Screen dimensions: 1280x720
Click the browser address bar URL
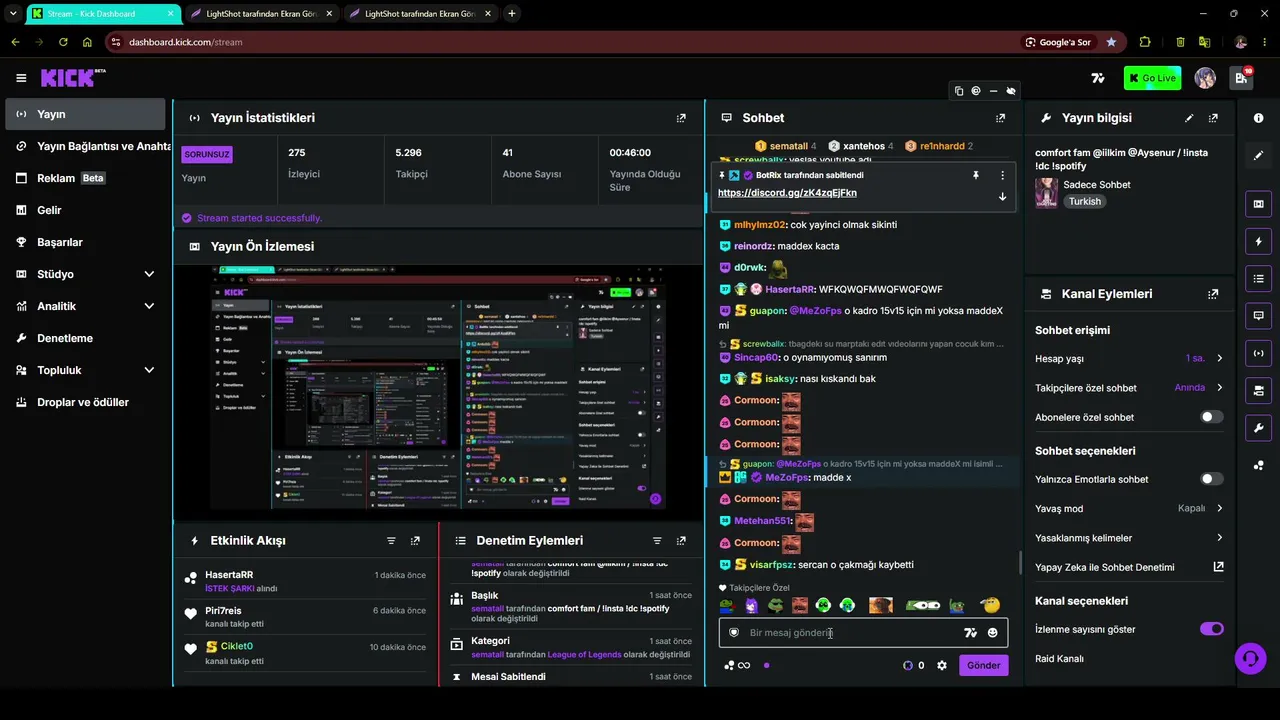[185, 42]
